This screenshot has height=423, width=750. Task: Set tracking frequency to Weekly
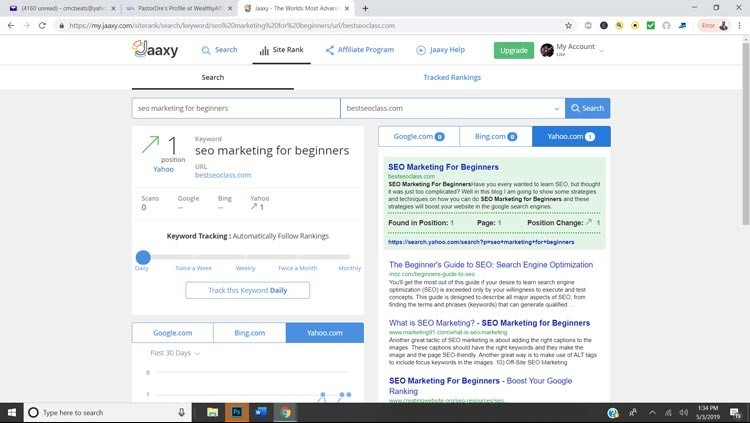pos(245,268)
